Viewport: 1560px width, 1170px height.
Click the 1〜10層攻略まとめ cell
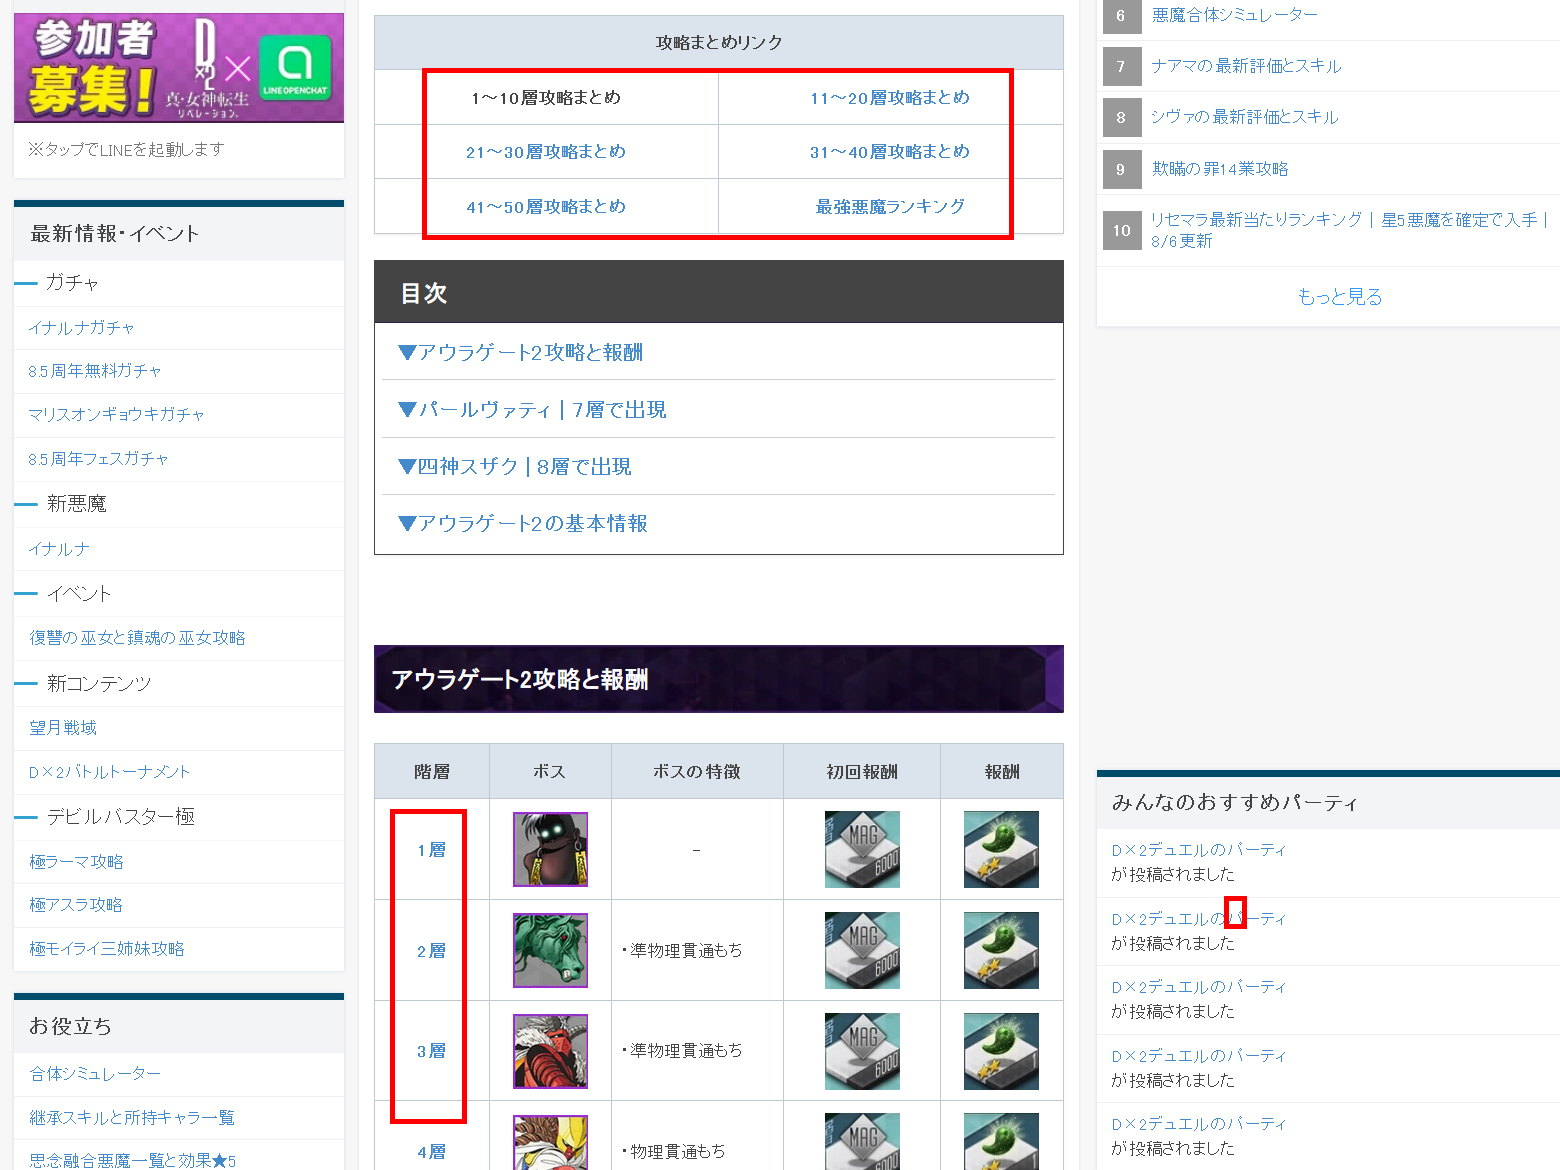coord(546,97)
